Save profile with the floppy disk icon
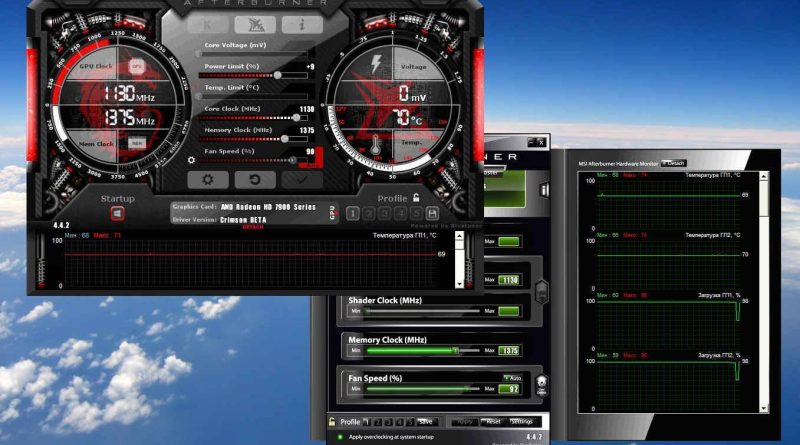The height and width of the screenshot is (445, 800). point(432,213)
